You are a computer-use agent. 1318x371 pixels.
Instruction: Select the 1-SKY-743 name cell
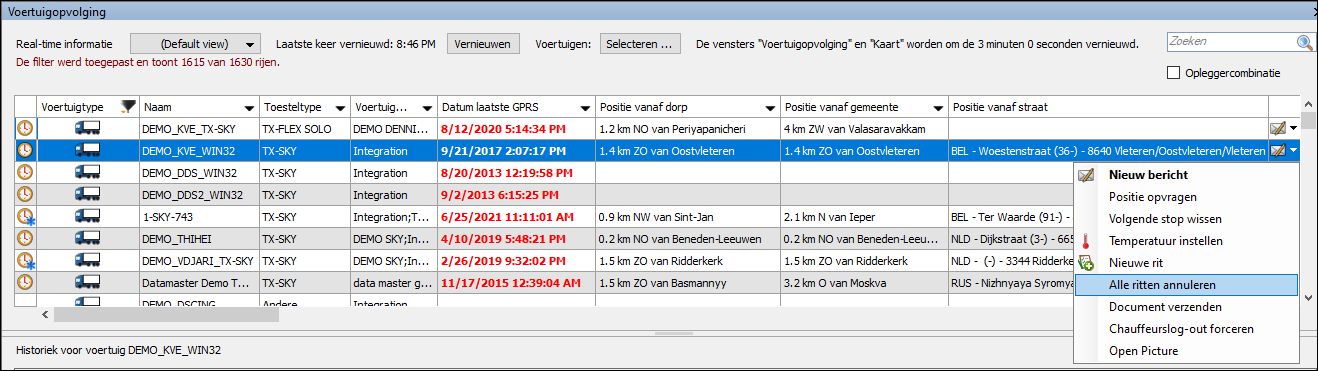pyautogui.click(x=199, y=216)
